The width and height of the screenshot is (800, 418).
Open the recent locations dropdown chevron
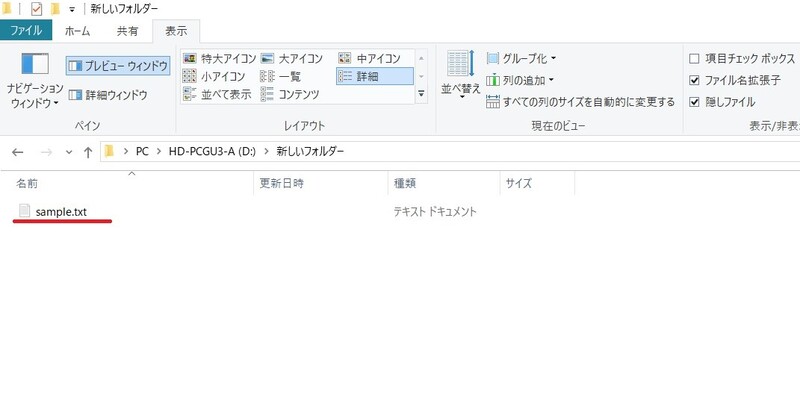pyautogui.click(x=69, y=152)
